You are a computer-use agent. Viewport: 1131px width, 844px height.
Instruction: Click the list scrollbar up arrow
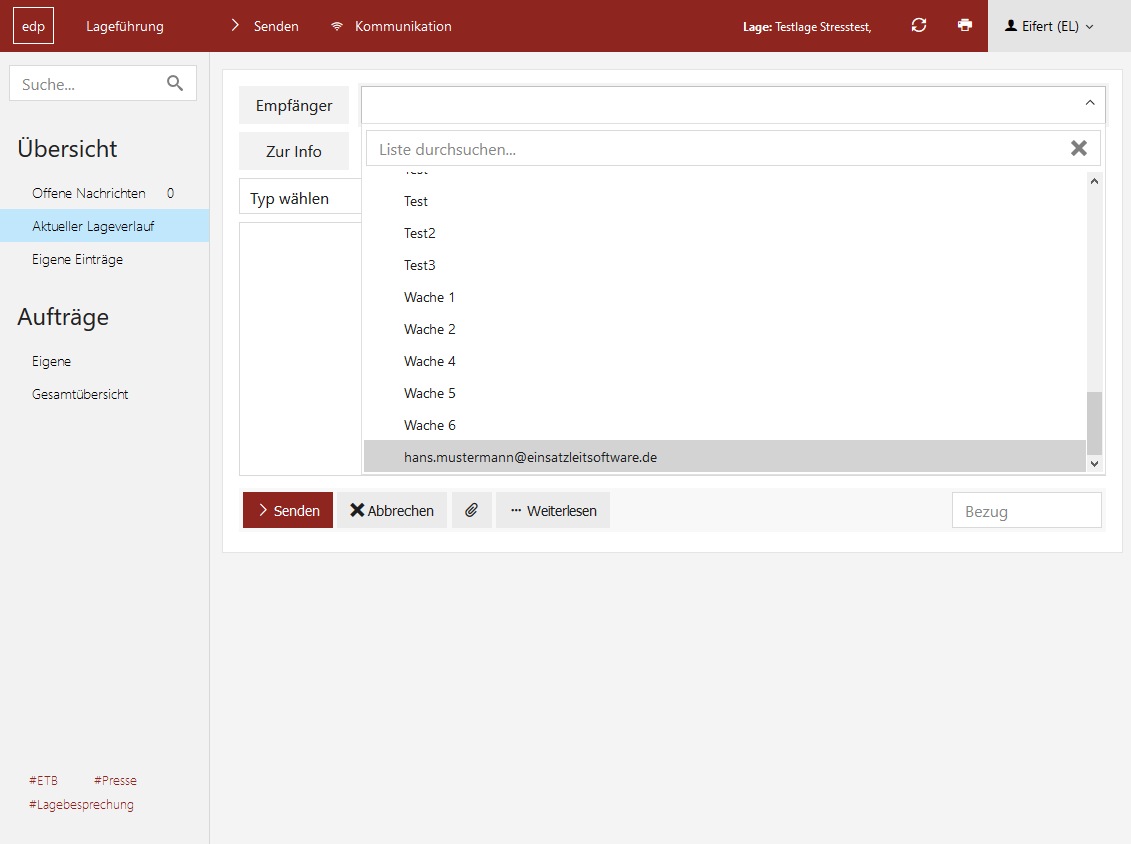pyautogui.click(x=1094, y=181)
